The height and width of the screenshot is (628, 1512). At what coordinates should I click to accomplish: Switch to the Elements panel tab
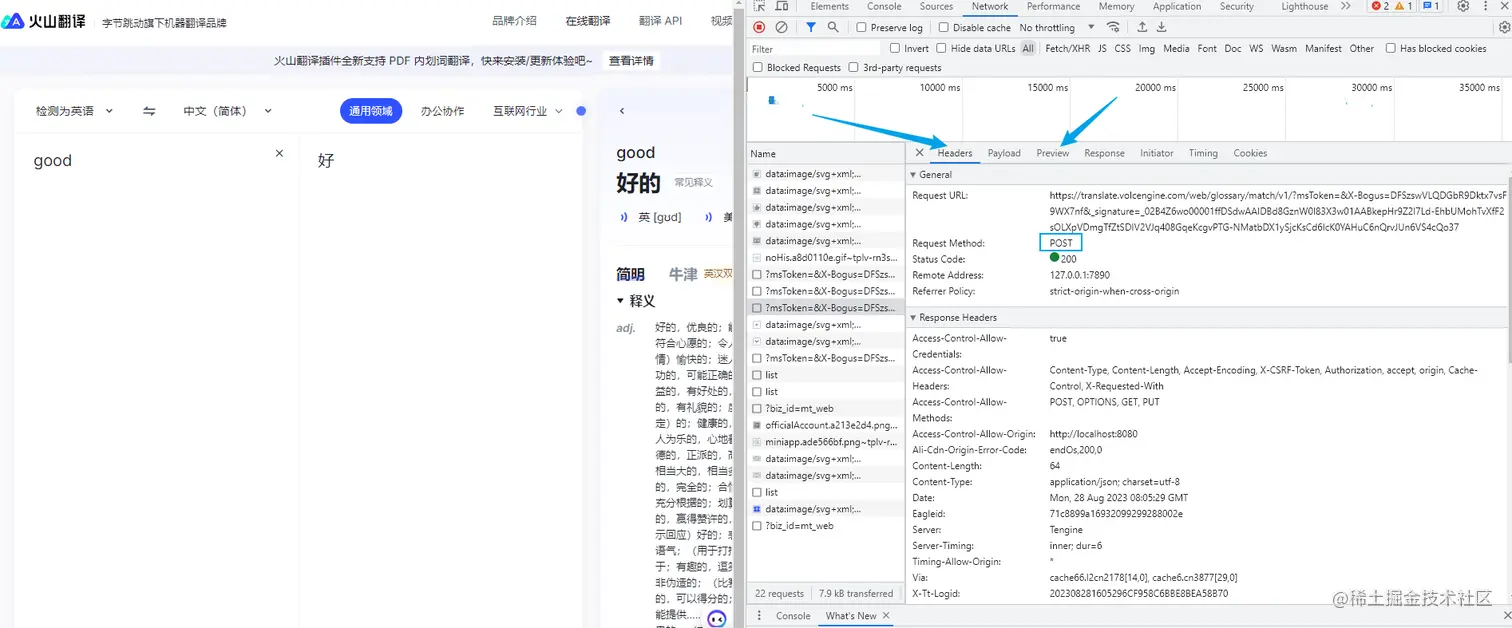830,6
